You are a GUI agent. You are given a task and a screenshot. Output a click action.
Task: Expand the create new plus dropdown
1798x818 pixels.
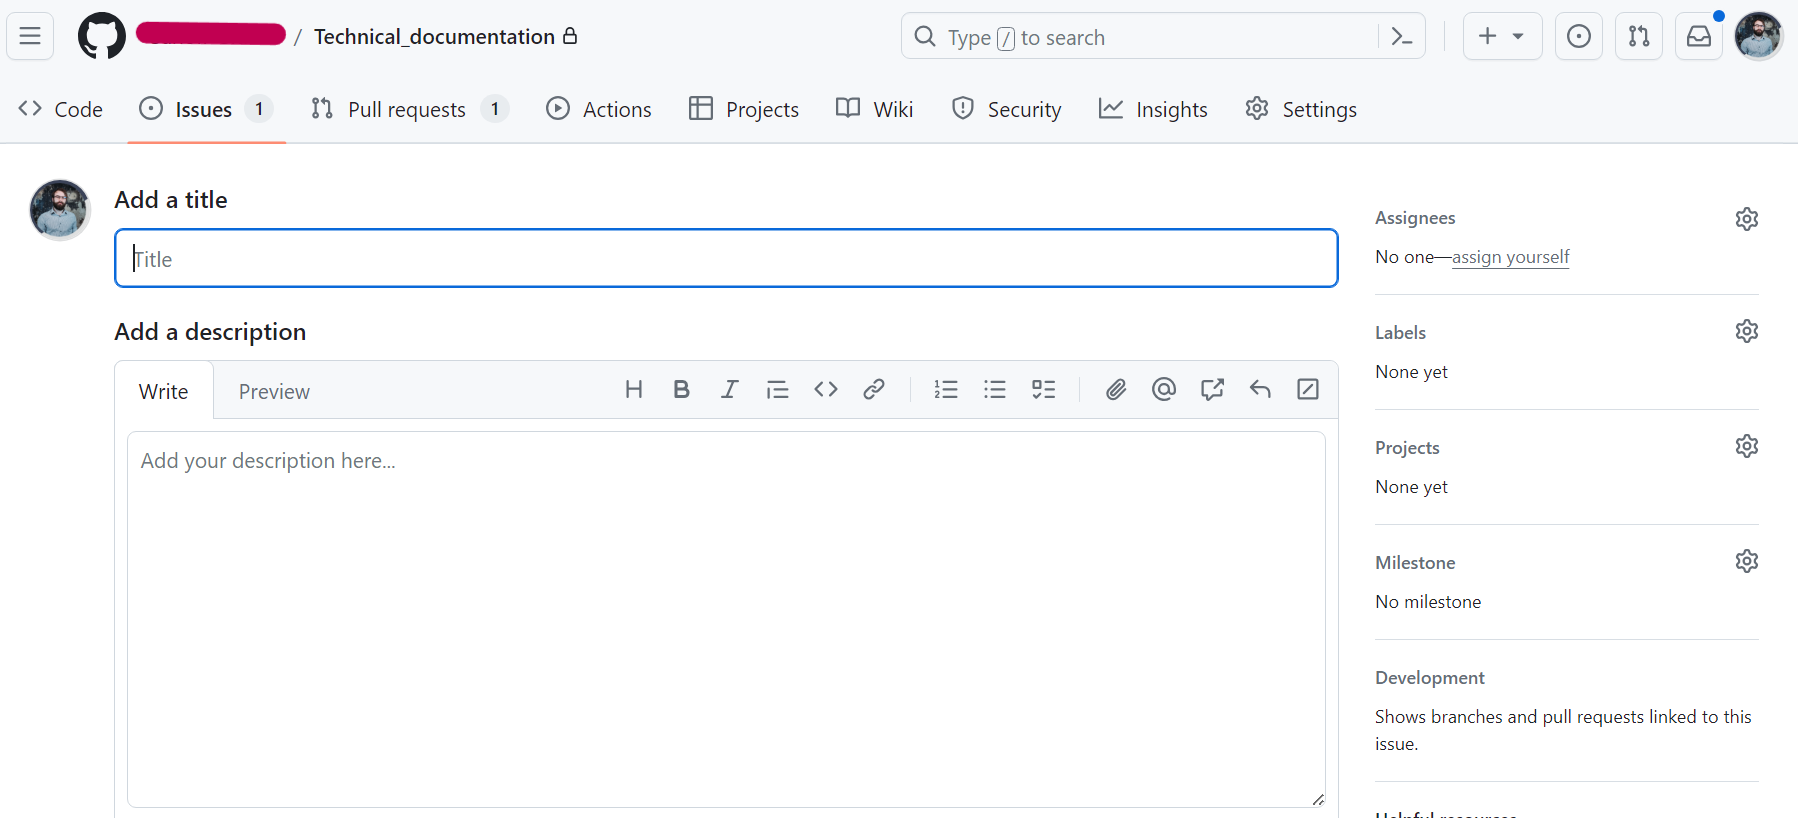1502,37
